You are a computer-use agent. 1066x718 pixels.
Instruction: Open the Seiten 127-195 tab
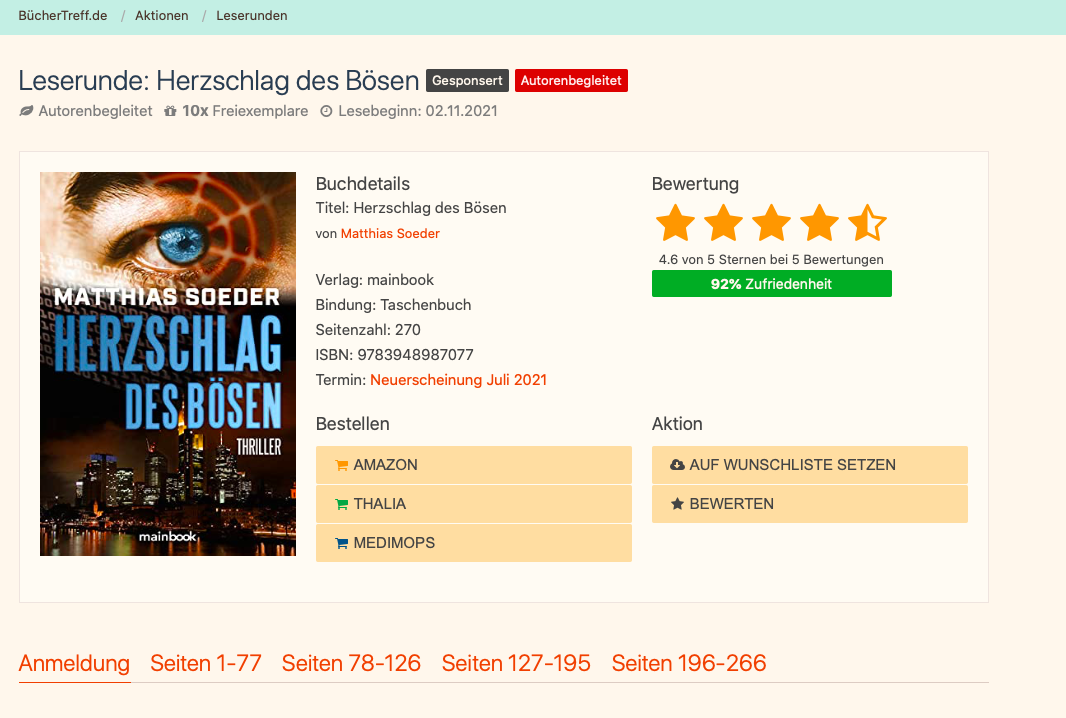point(516,663)
